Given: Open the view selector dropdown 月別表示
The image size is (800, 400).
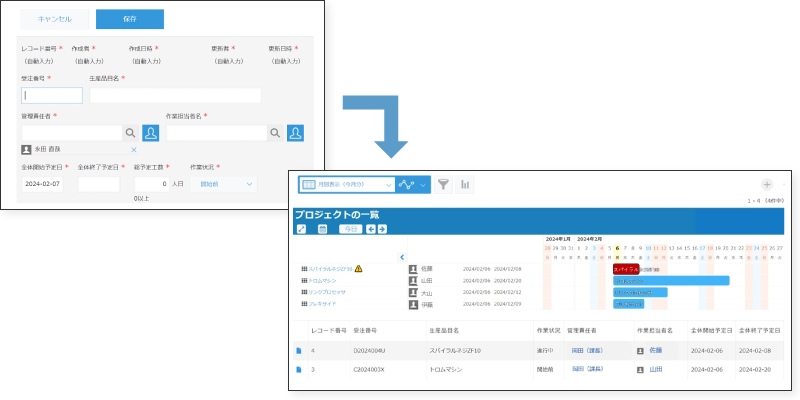Looking at the screenshot, I should pyautogui.click(x=347, y=185).
